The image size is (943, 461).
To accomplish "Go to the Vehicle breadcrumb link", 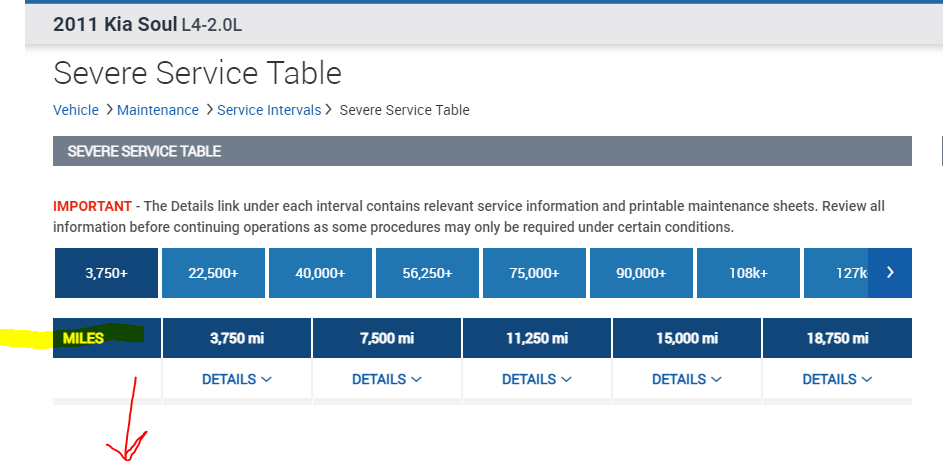I will [76, 110].
